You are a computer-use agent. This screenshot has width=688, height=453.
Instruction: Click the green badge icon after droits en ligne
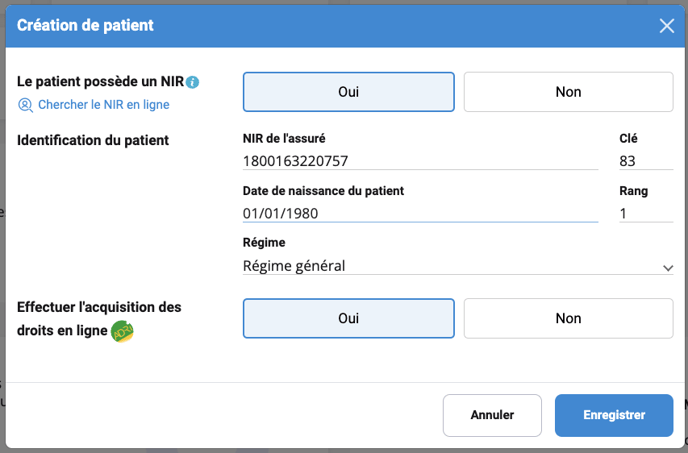coord(122,330)
